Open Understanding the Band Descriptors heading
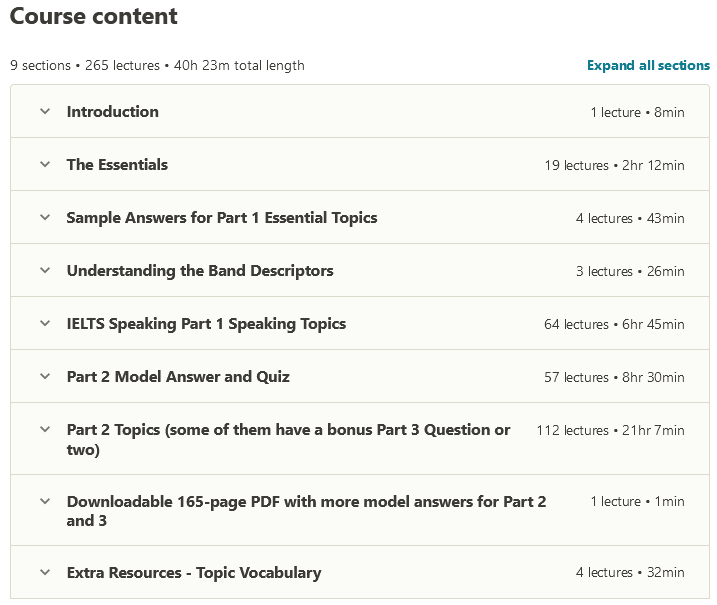Screen dimensions: 717x605 pyautogui.click(x=200, y=271)
